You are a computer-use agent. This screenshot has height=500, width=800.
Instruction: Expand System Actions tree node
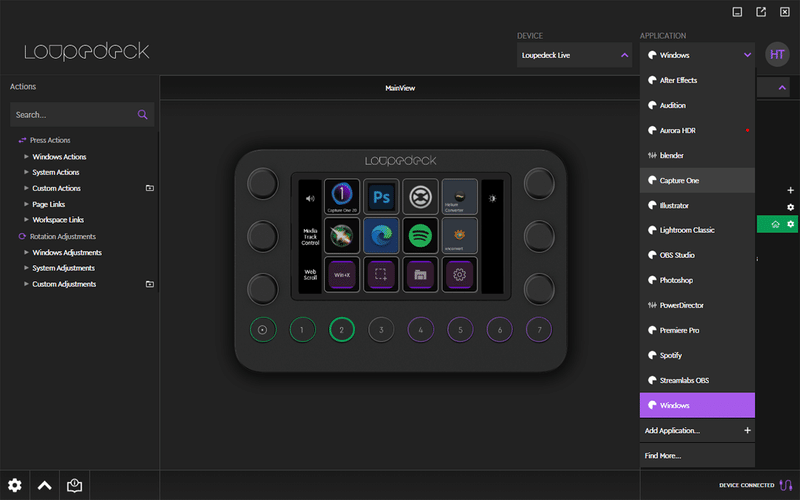[x=26, y=172]
